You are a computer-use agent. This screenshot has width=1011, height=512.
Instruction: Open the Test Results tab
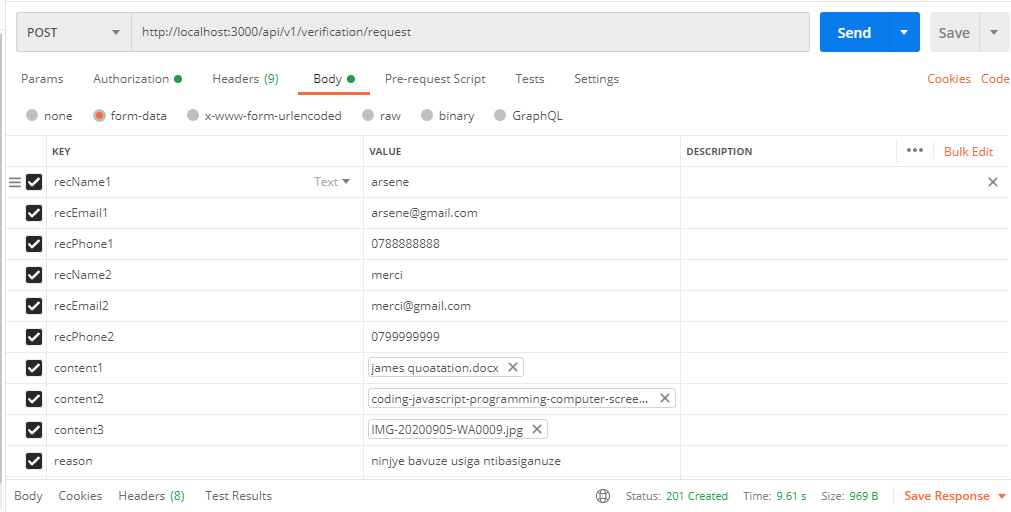click(x=239, y=496)
